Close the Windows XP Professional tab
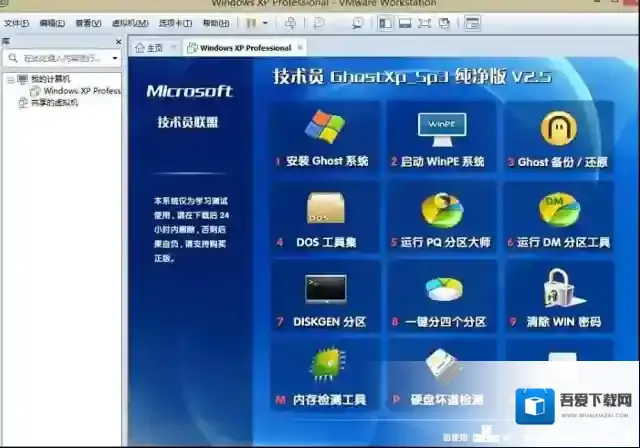 [300, 48]
